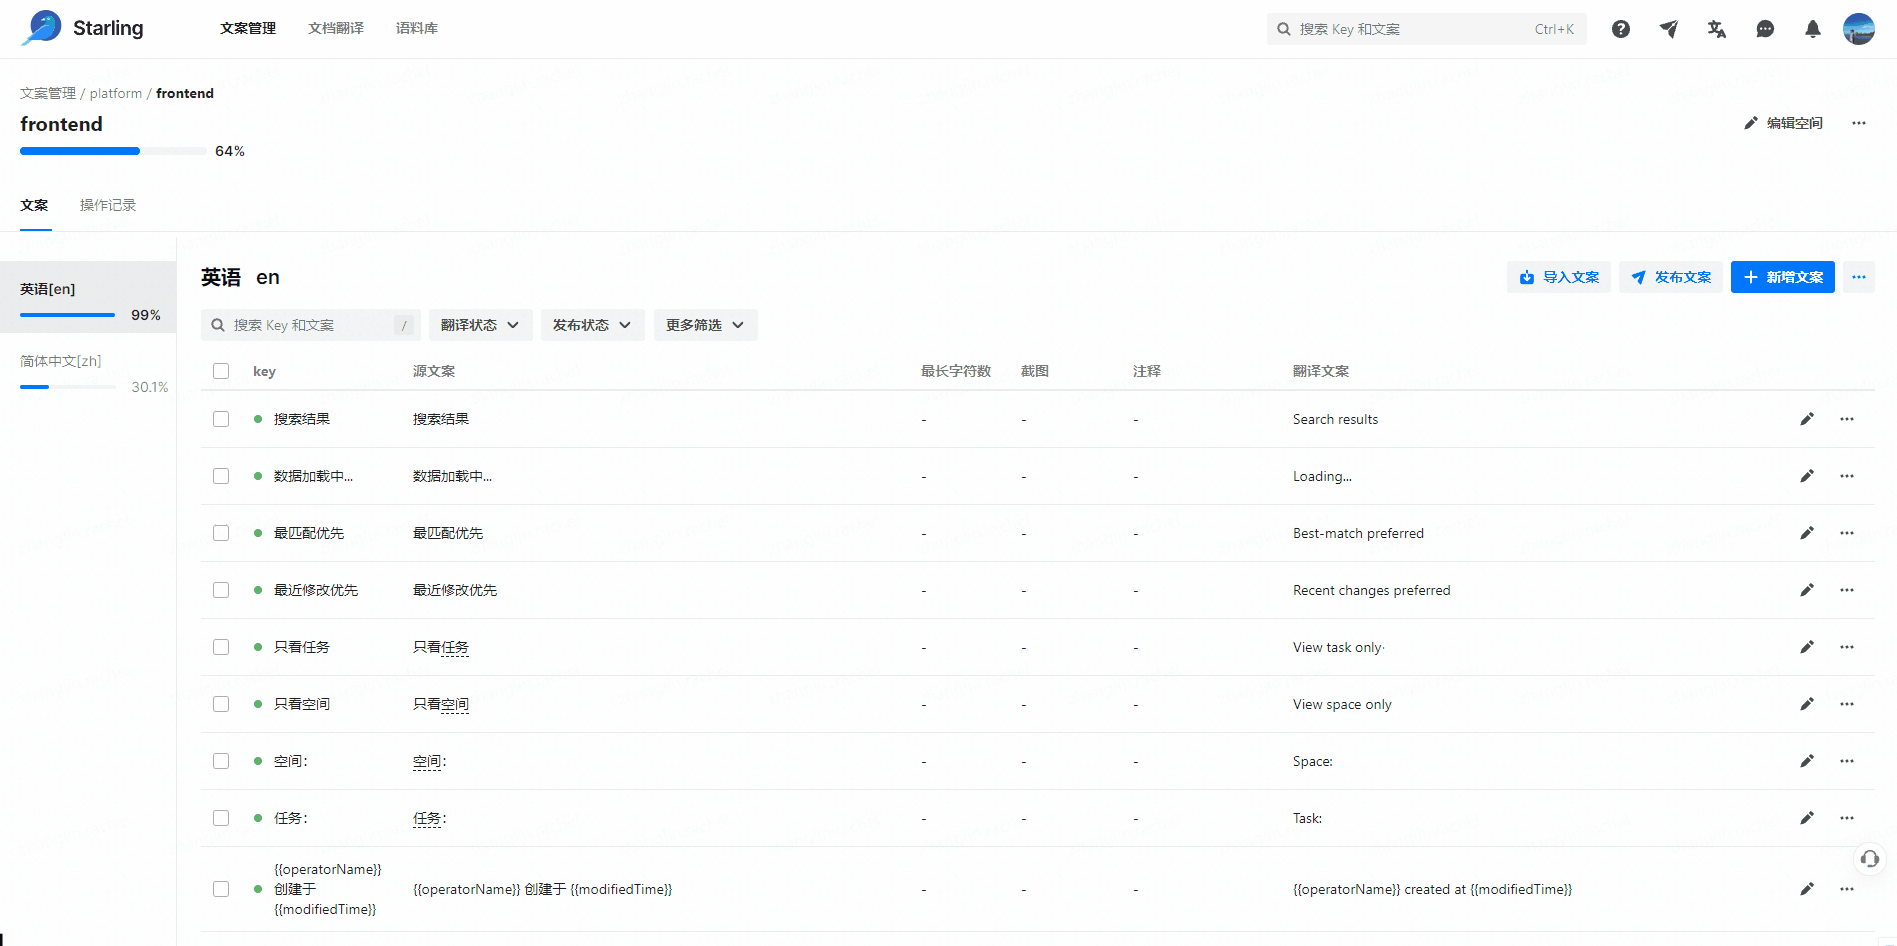Click the edit pencil for Search results row
This screenshot has height=946, width=1897.
click(x=1806, y=419)
